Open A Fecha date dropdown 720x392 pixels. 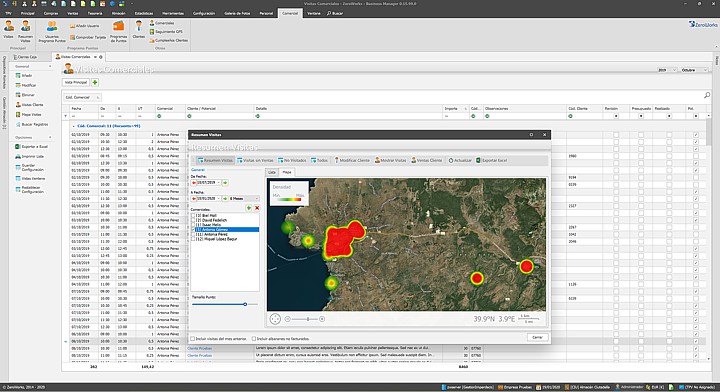coord(219,198)
